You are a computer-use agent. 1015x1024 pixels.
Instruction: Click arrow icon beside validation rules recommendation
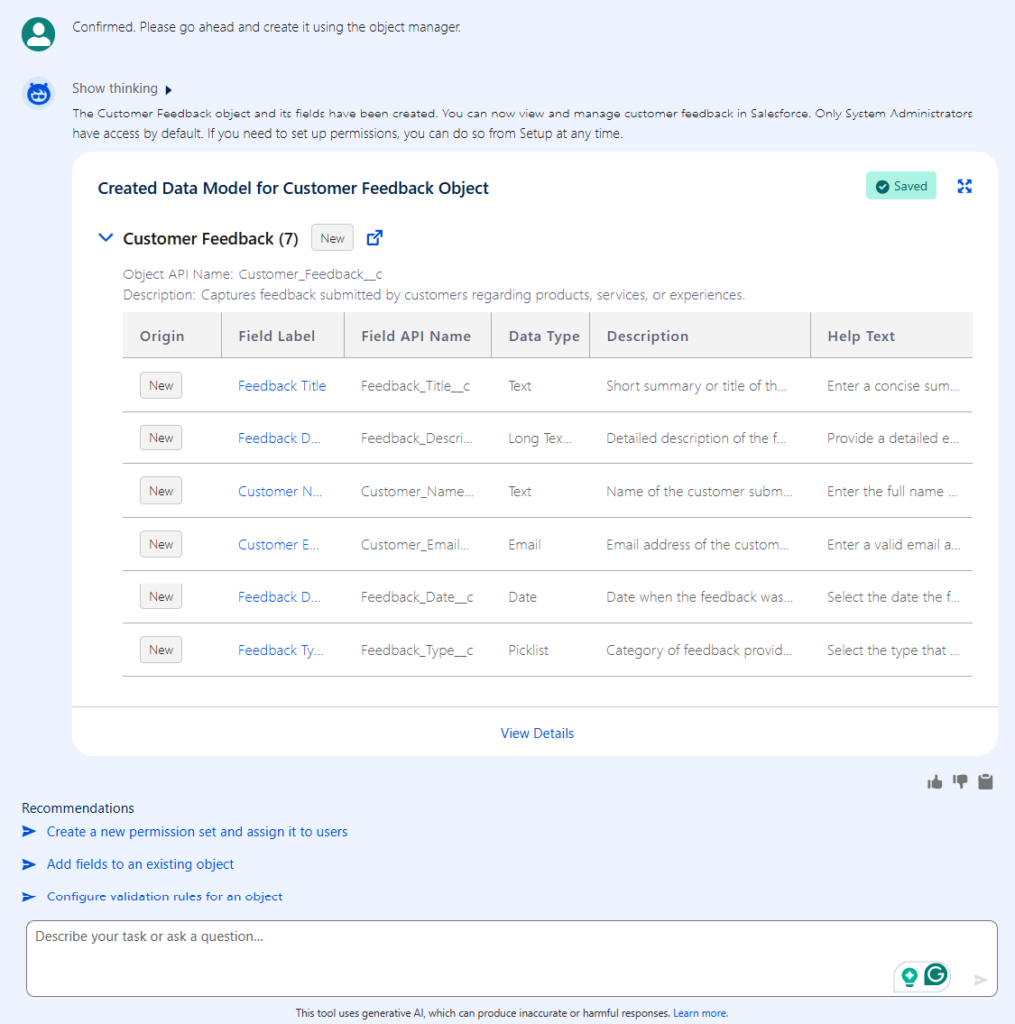[x=29, y=897]
